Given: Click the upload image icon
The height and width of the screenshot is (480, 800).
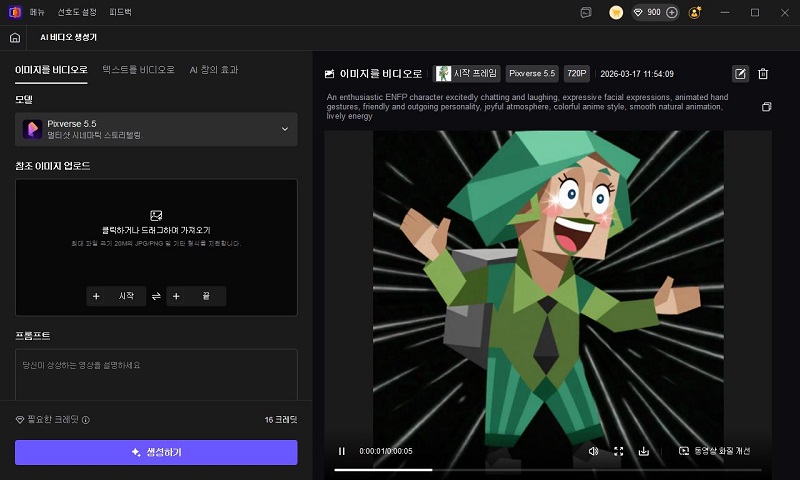Looking at the screenshot, I should coord(156,215).
